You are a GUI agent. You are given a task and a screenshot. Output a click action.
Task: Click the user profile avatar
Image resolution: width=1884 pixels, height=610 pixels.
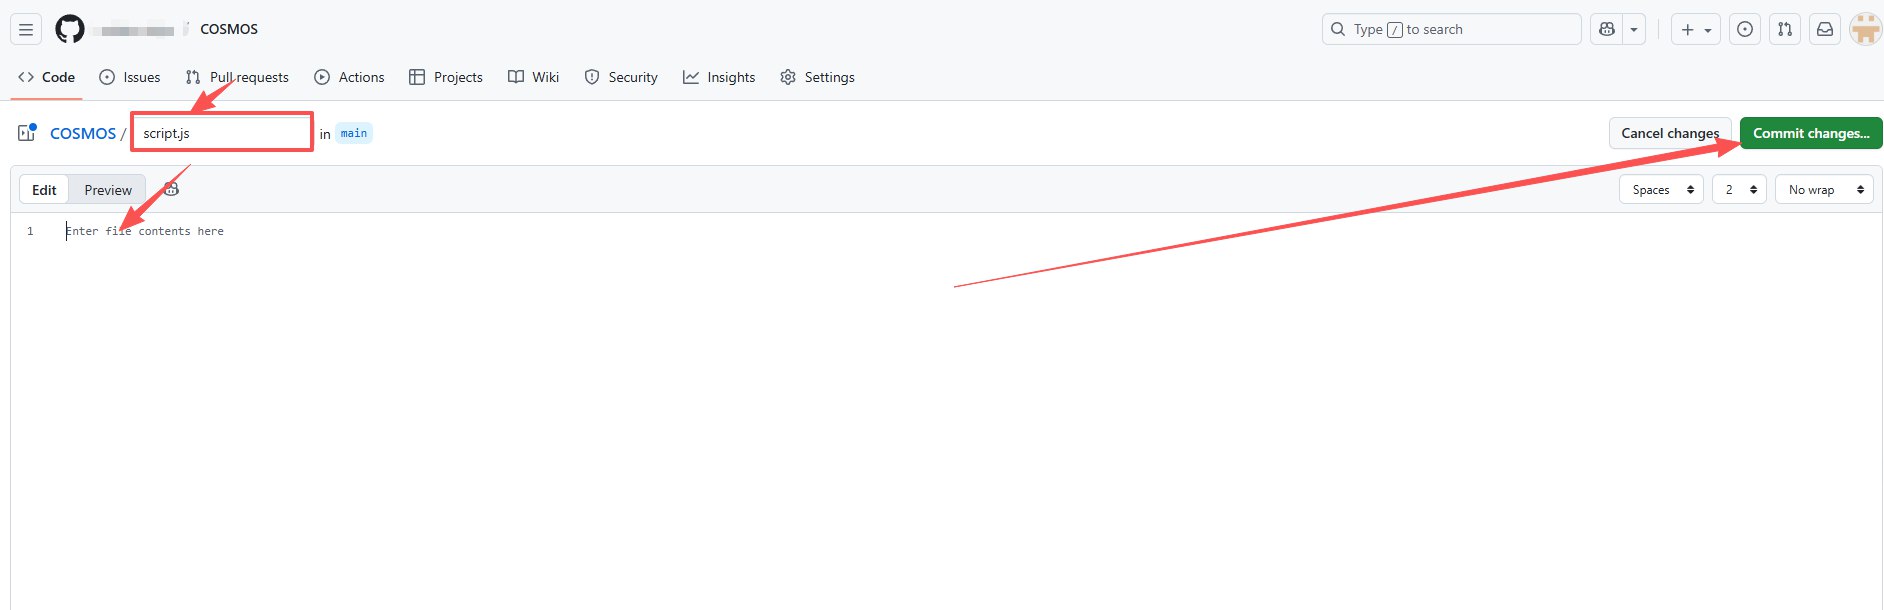click(1865, 29)
